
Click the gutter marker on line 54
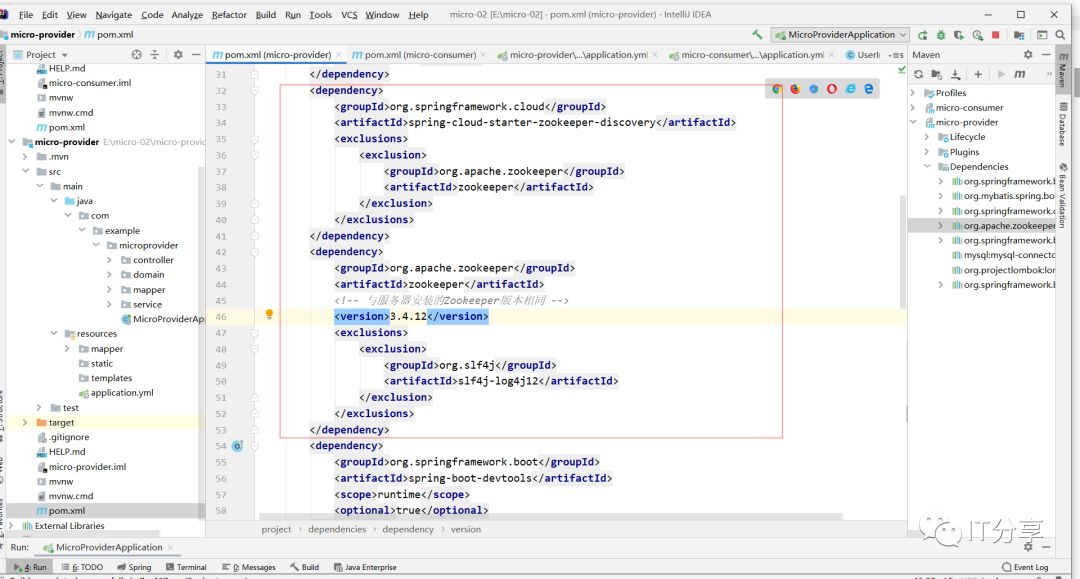point(238,446)
